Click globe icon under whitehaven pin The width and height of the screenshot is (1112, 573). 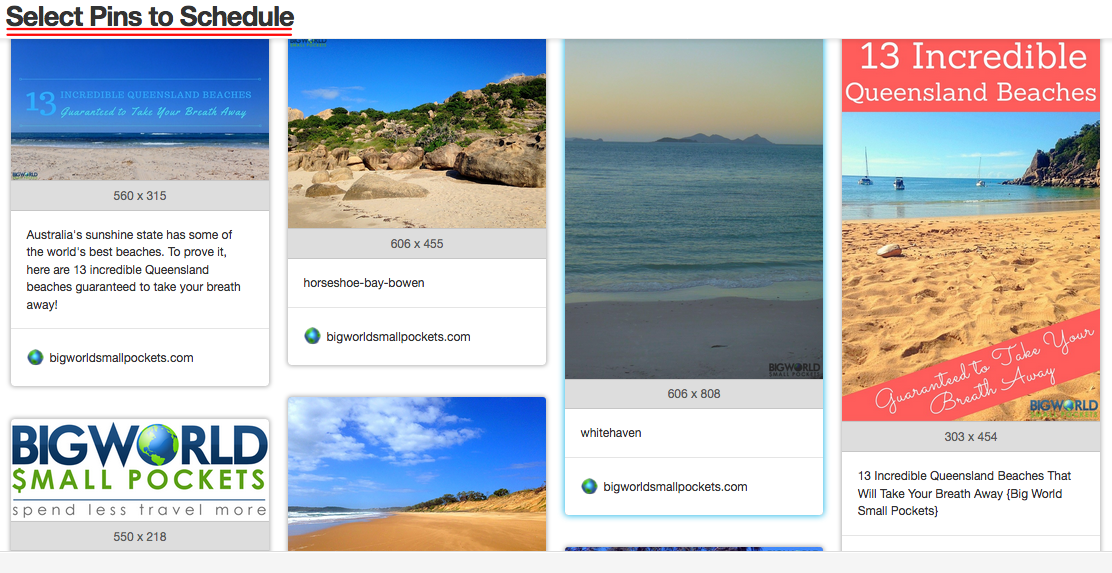(x=589, y=486)
